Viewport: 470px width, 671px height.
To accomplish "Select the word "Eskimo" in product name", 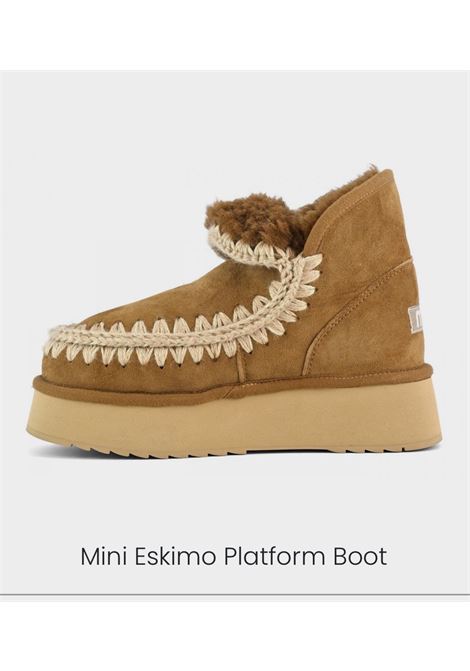I will click(178, 556).
